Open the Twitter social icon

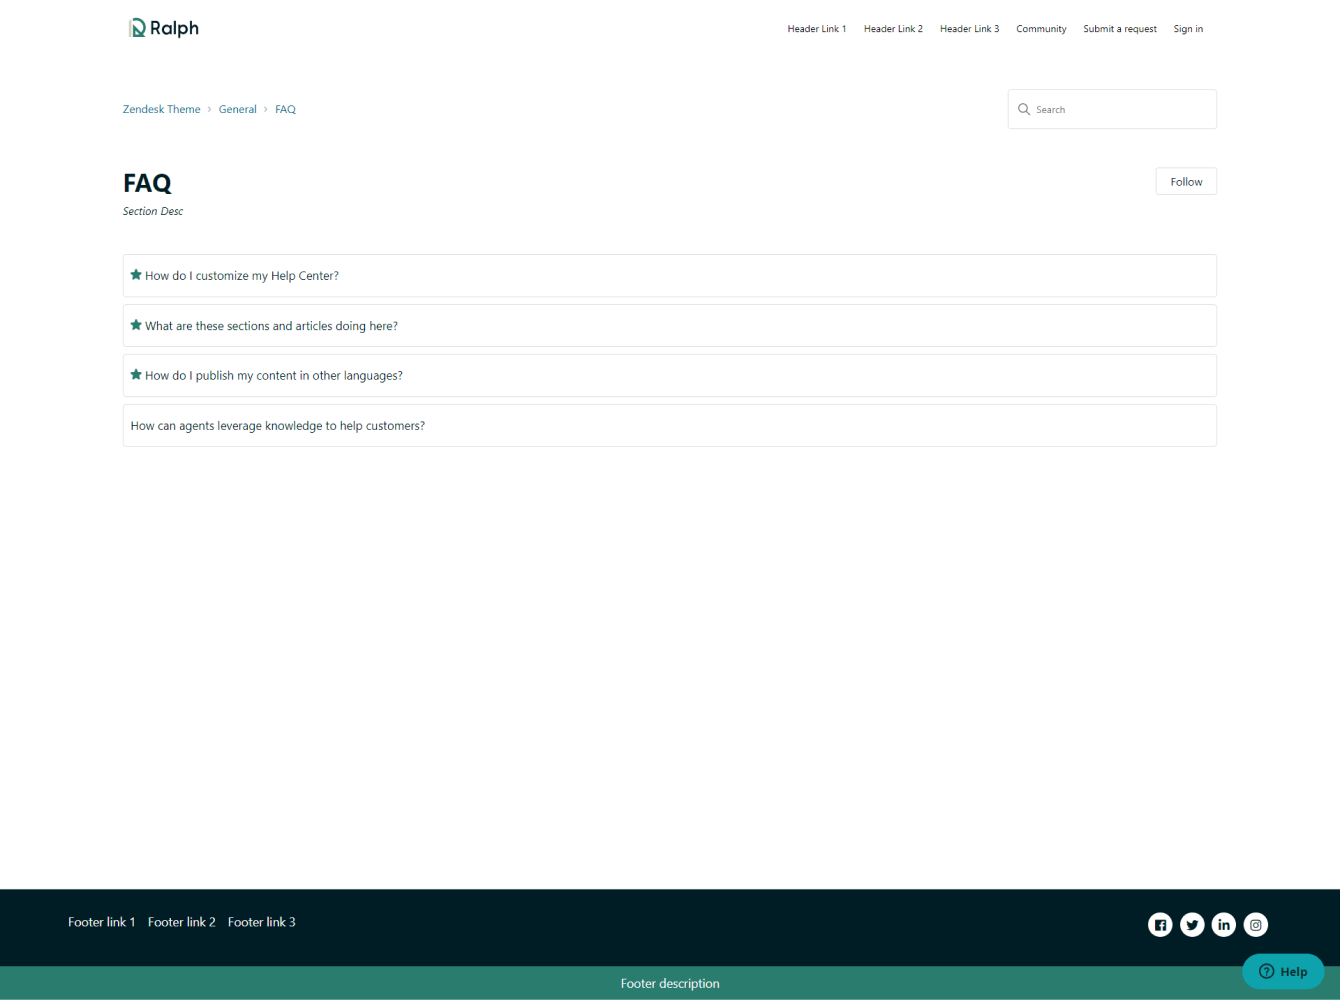[1192, 925]
